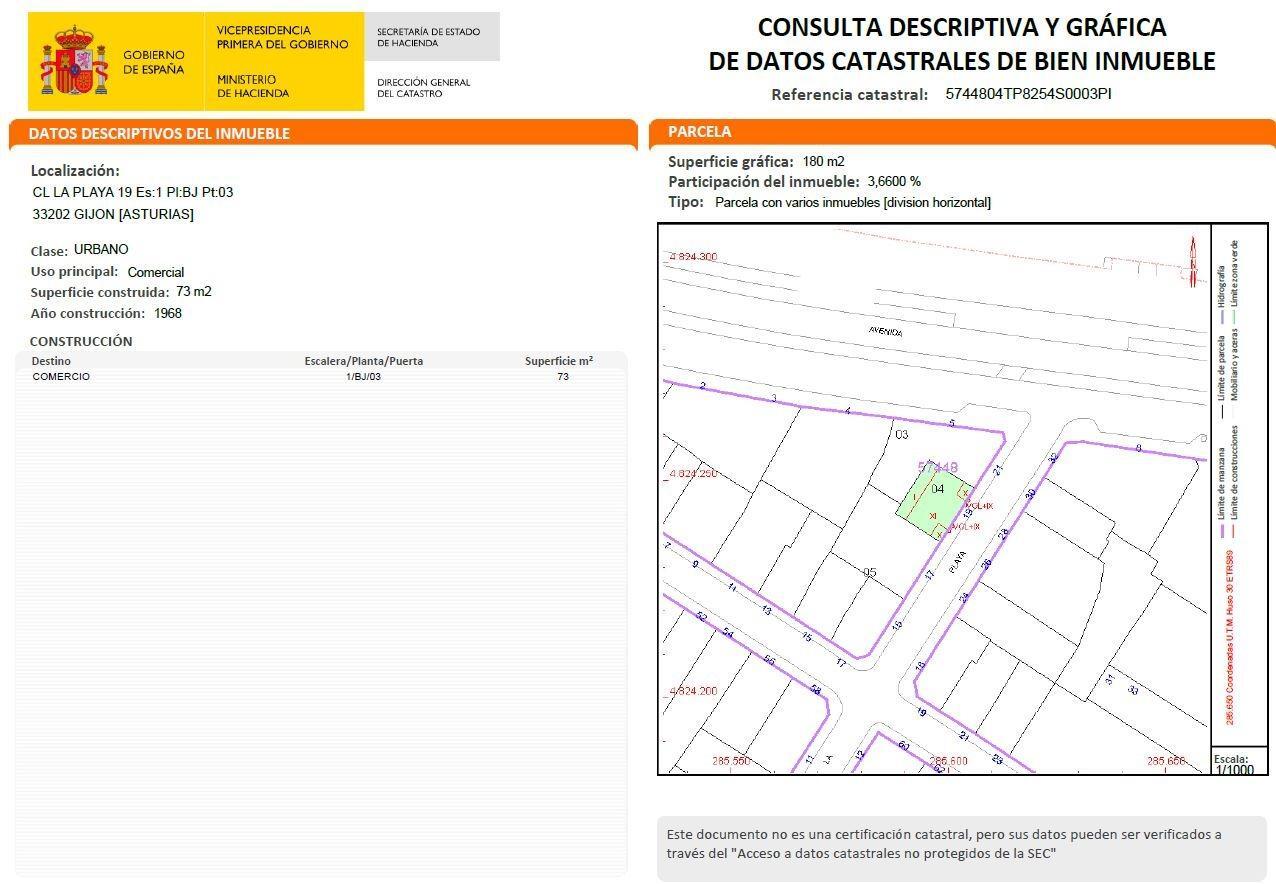This screenshot has height=884, width=1276.
Task: Click parcel label 03 on the map
Action: 901,434
